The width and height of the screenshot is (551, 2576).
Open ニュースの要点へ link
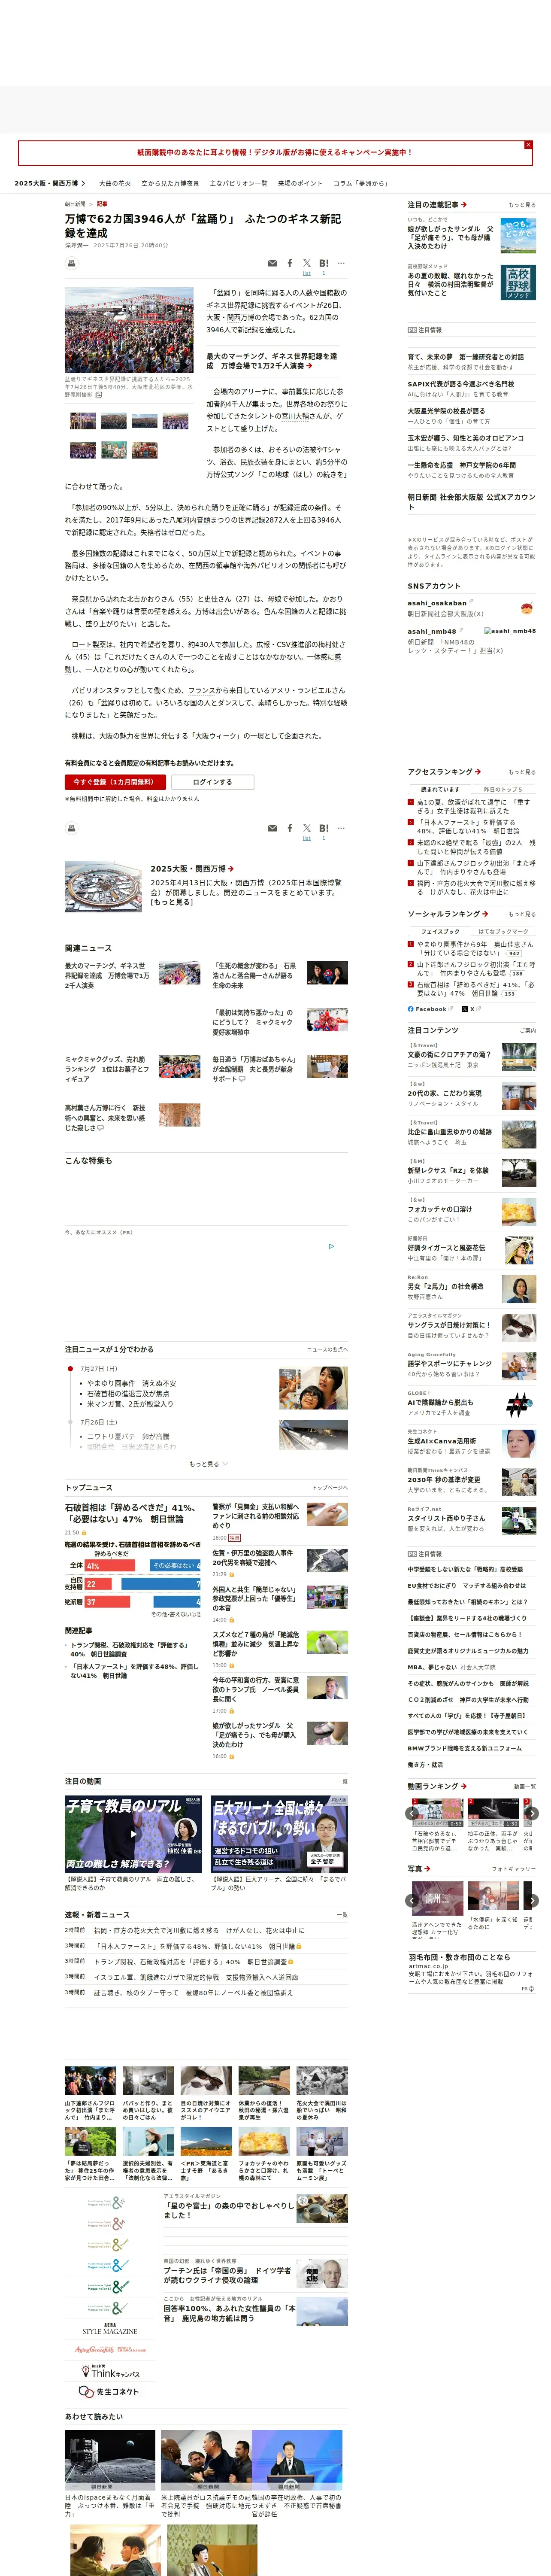(327, 1349)
